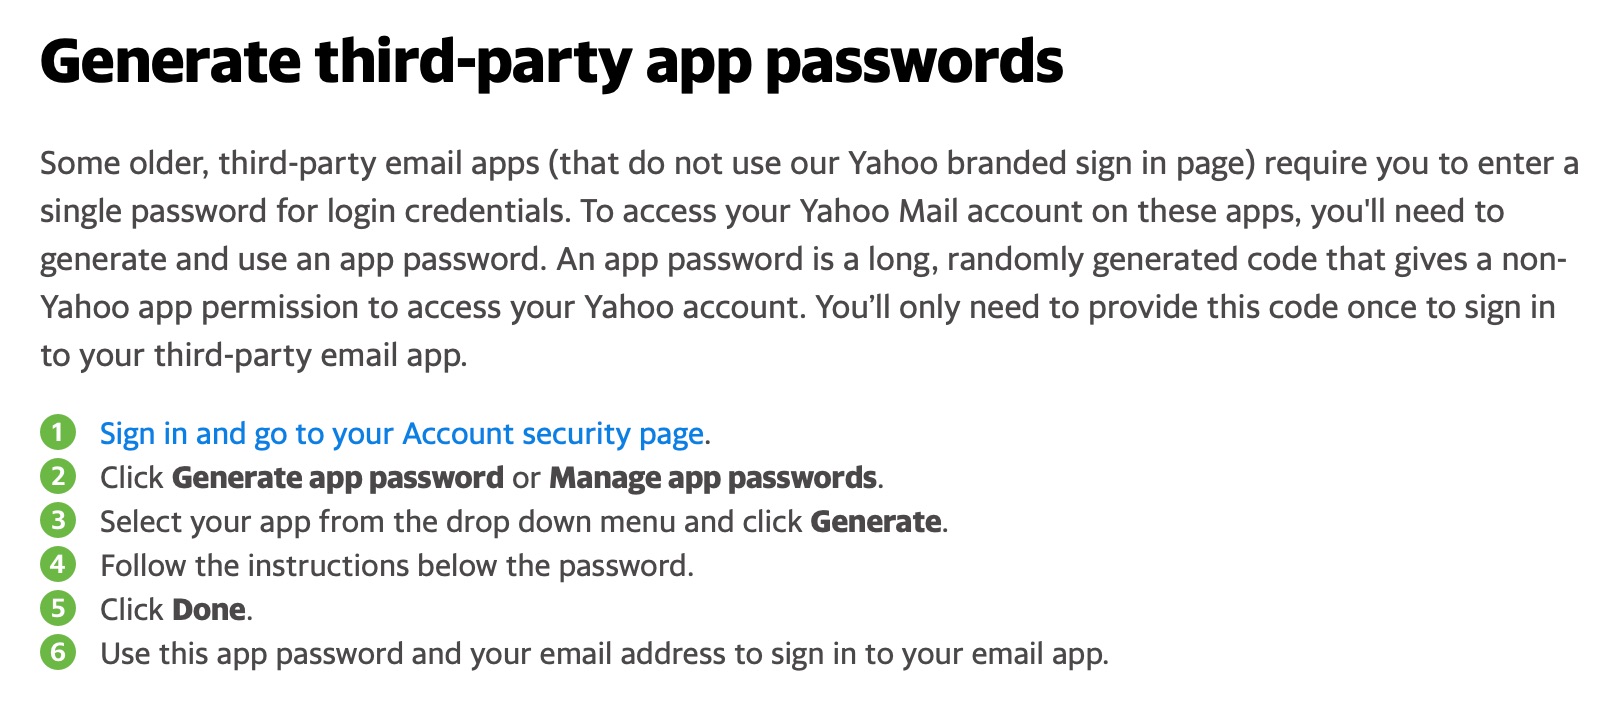Viewport: 1616px width, 710px height.
Task: Click the bold Done word in step 5
Action: coord(209,610)
